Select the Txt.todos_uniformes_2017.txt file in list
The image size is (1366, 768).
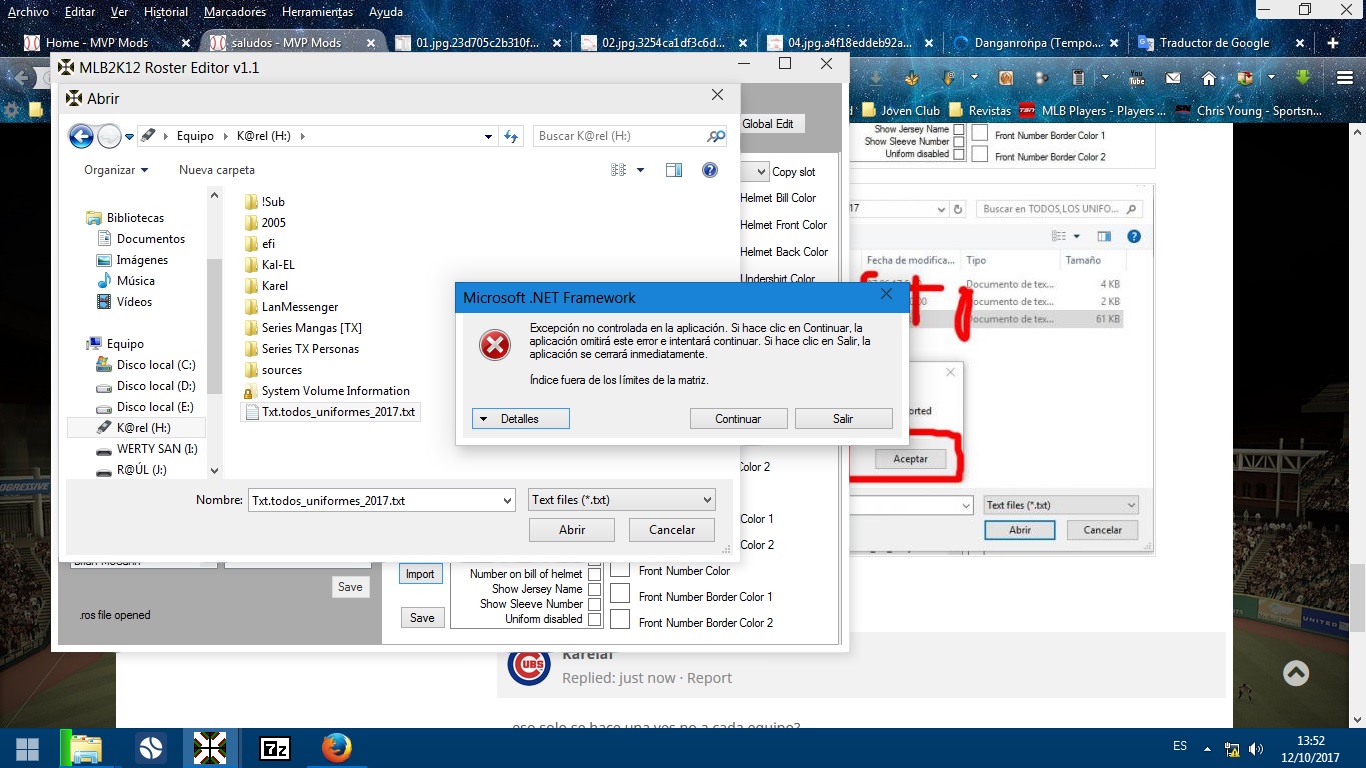[x=332, y=412]
